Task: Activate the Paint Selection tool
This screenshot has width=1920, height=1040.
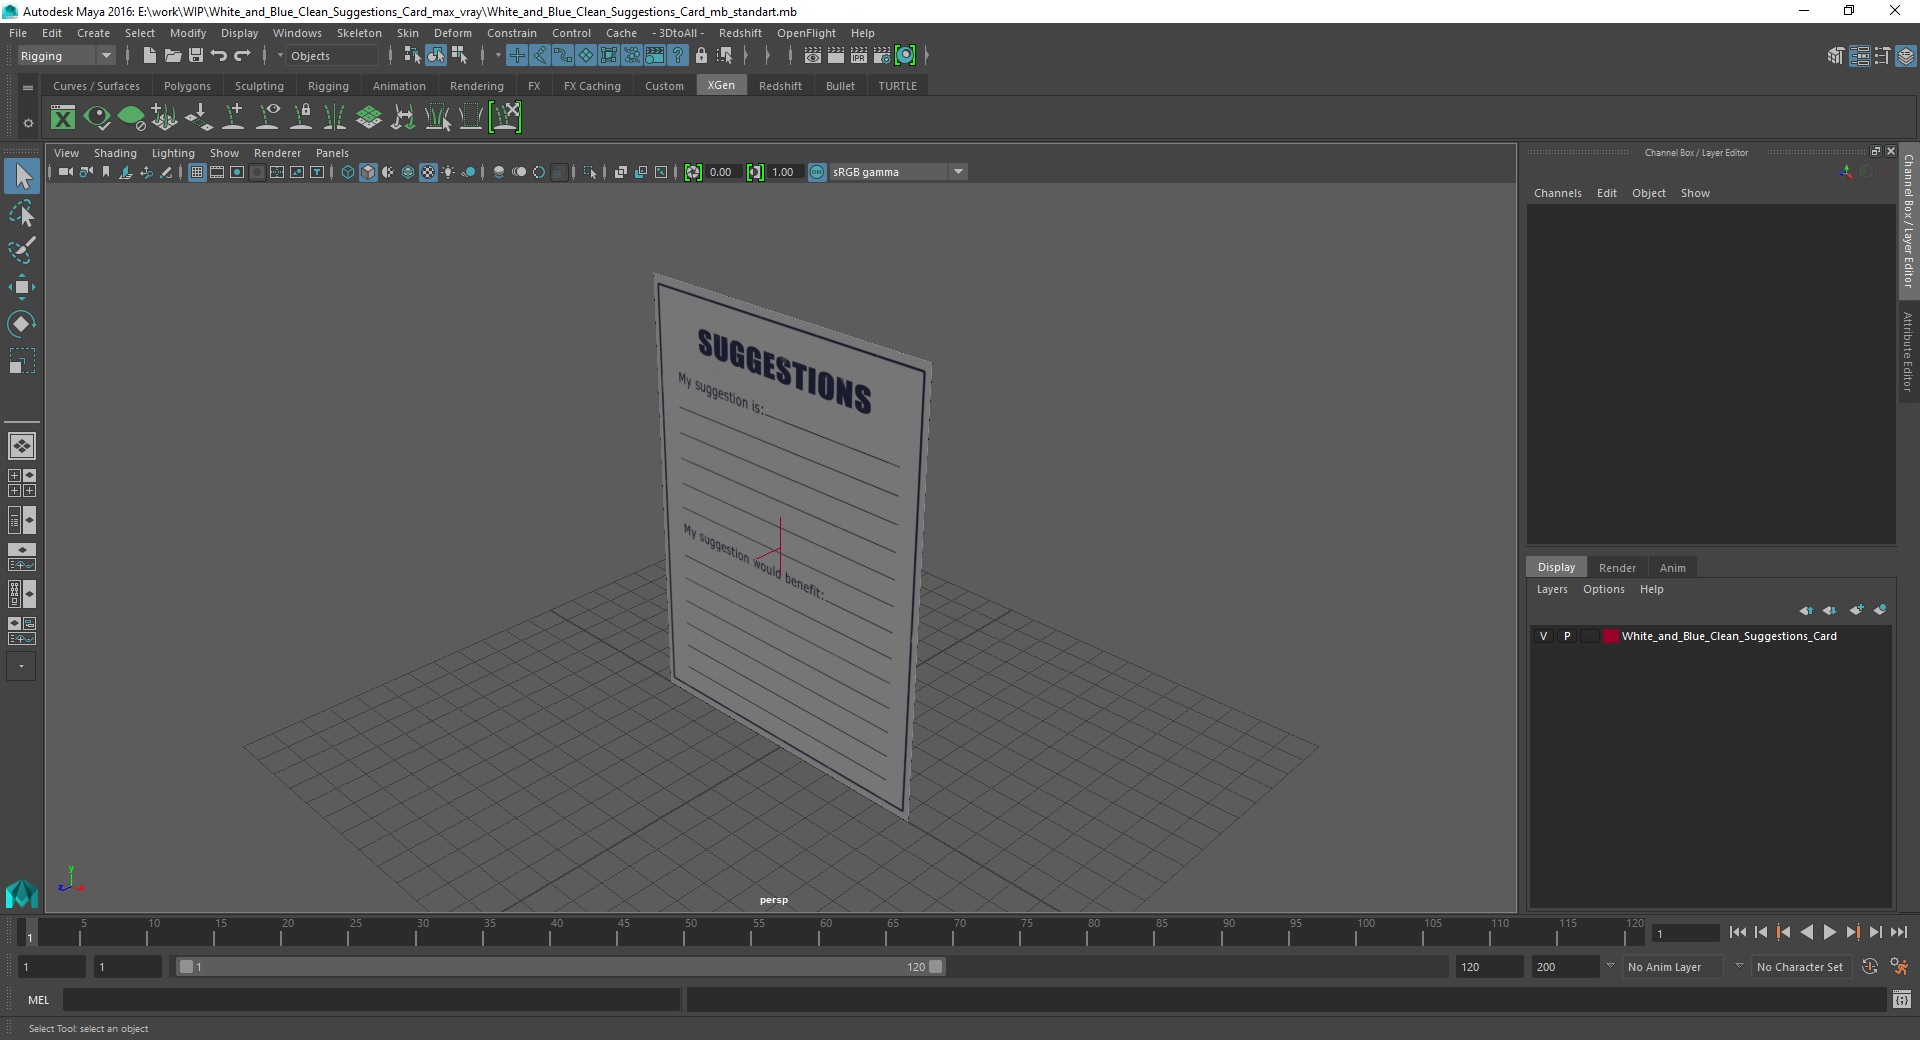Action: 22,250
